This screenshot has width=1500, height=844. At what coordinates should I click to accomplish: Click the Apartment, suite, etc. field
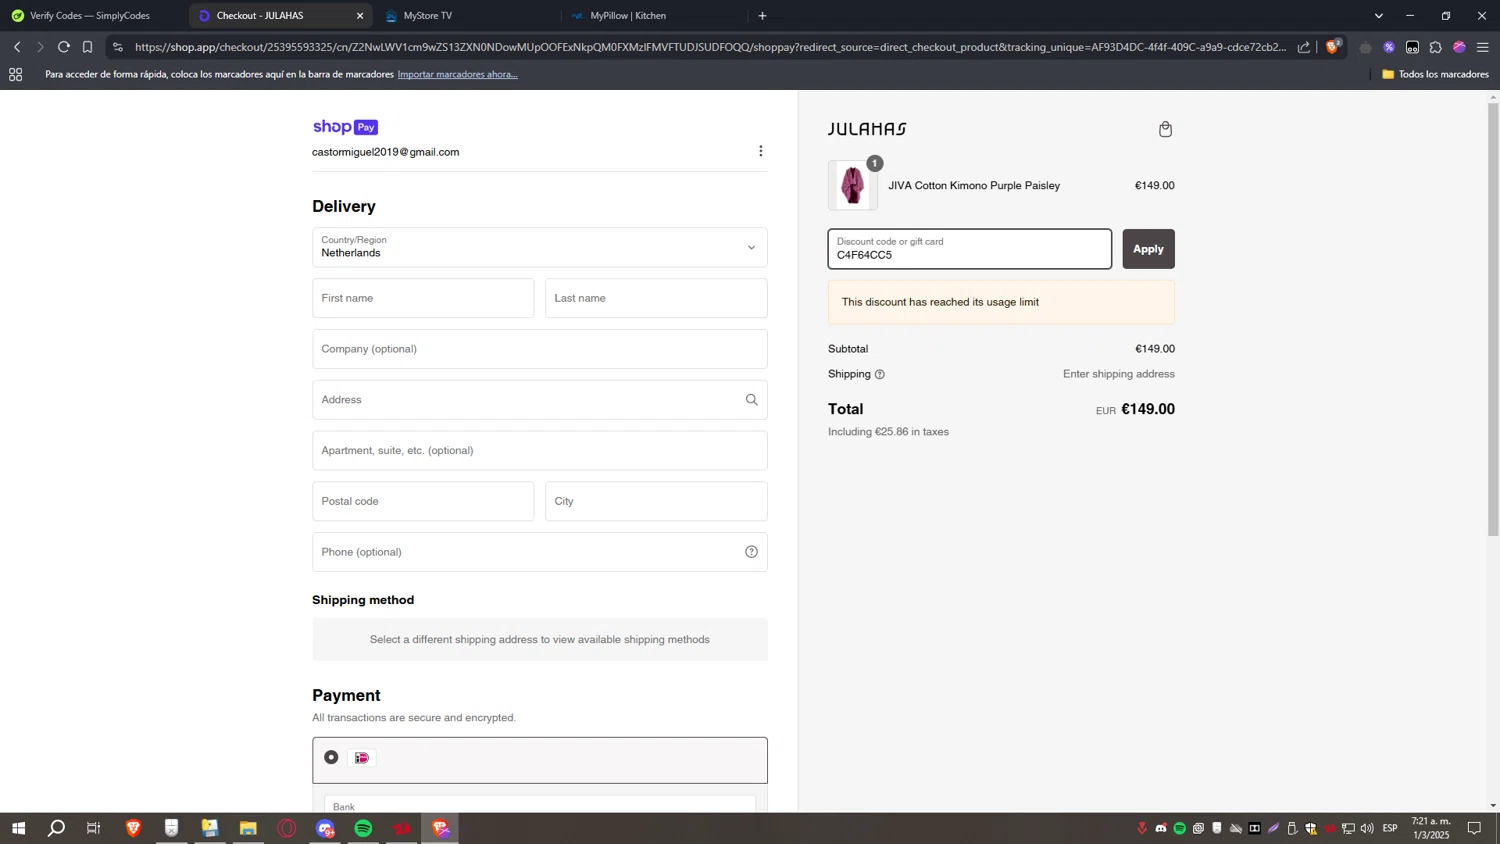pyautogui.click(x=540, y=451)
